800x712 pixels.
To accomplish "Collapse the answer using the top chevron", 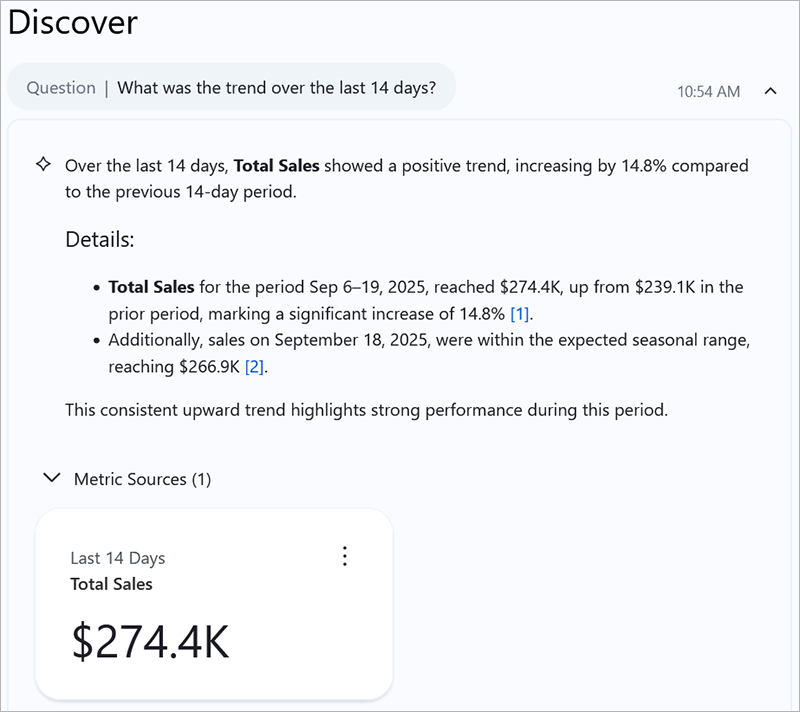I will pos(770,91).
